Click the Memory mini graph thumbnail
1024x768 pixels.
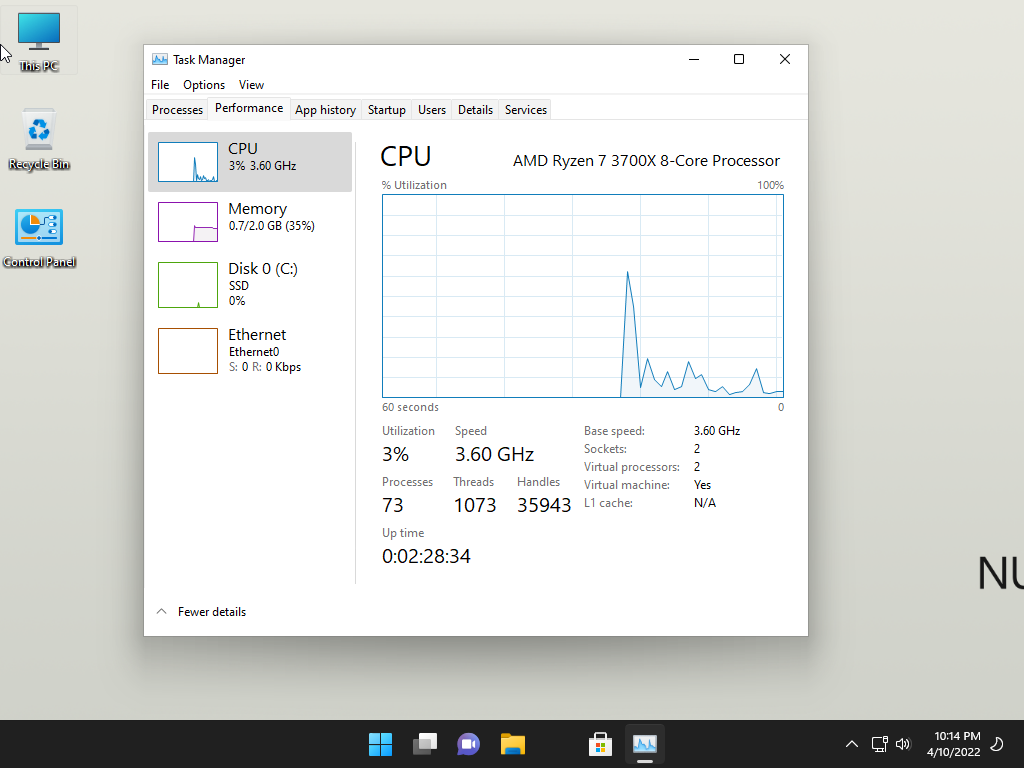(187, 222)
